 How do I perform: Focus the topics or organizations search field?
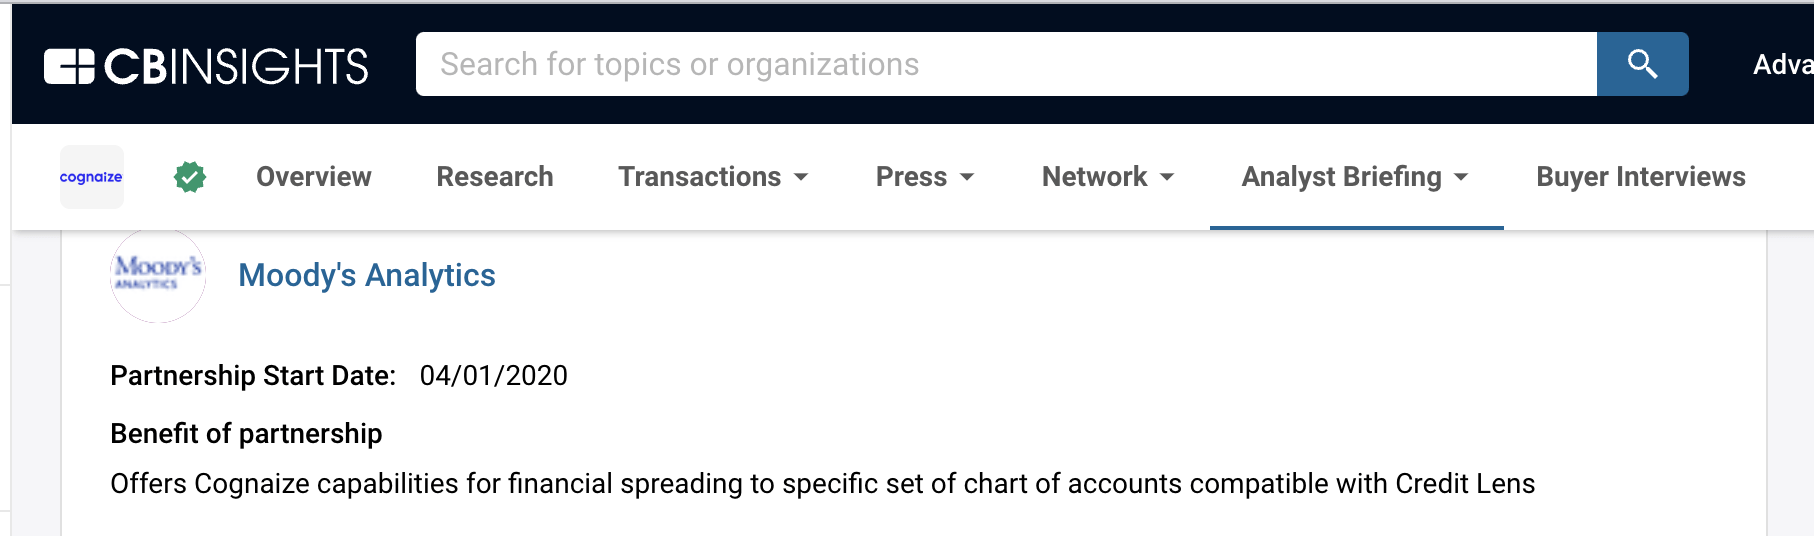[1005, 64]
